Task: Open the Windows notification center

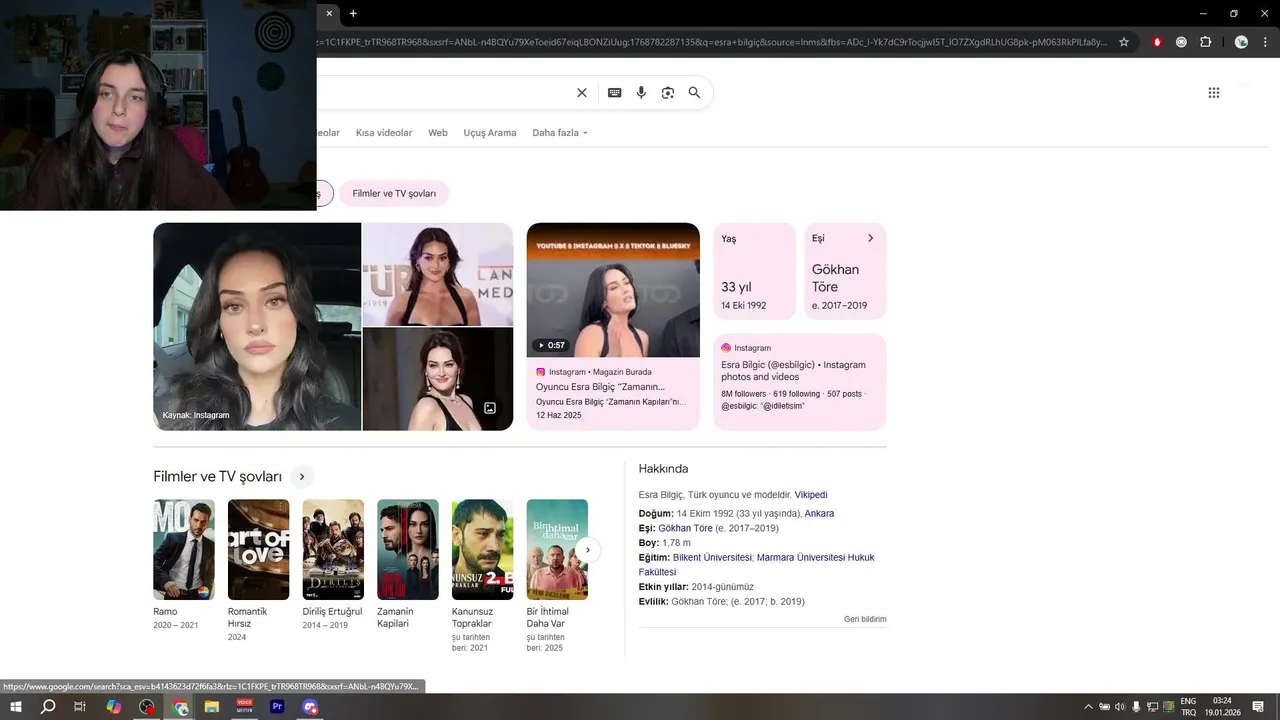Action: pos(1258,707)
